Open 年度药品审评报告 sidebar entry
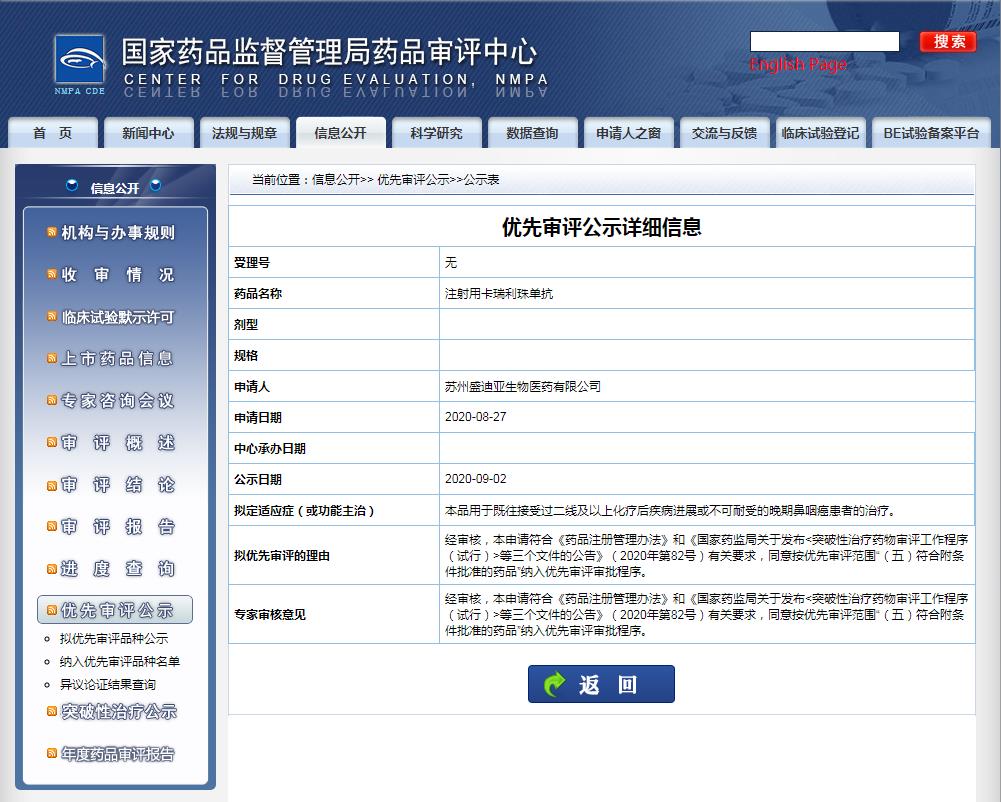 [x=118, y=753]
